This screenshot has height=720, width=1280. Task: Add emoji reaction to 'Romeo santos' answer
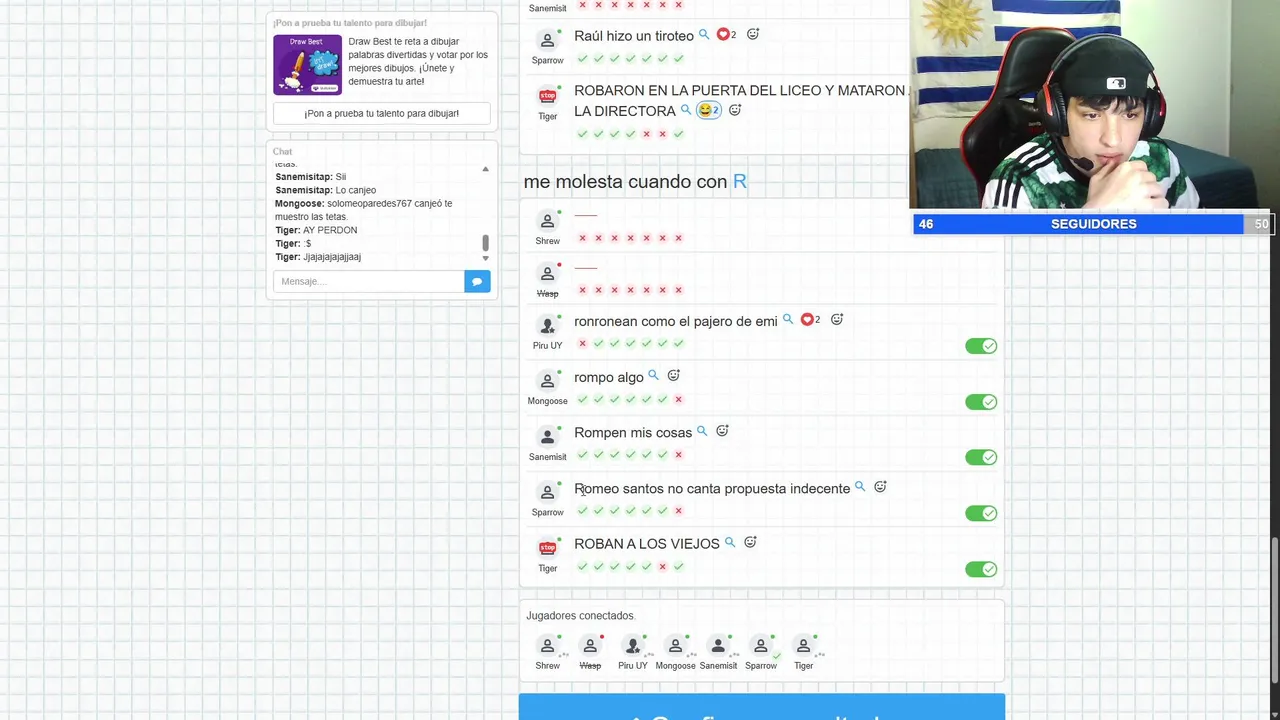880,487
